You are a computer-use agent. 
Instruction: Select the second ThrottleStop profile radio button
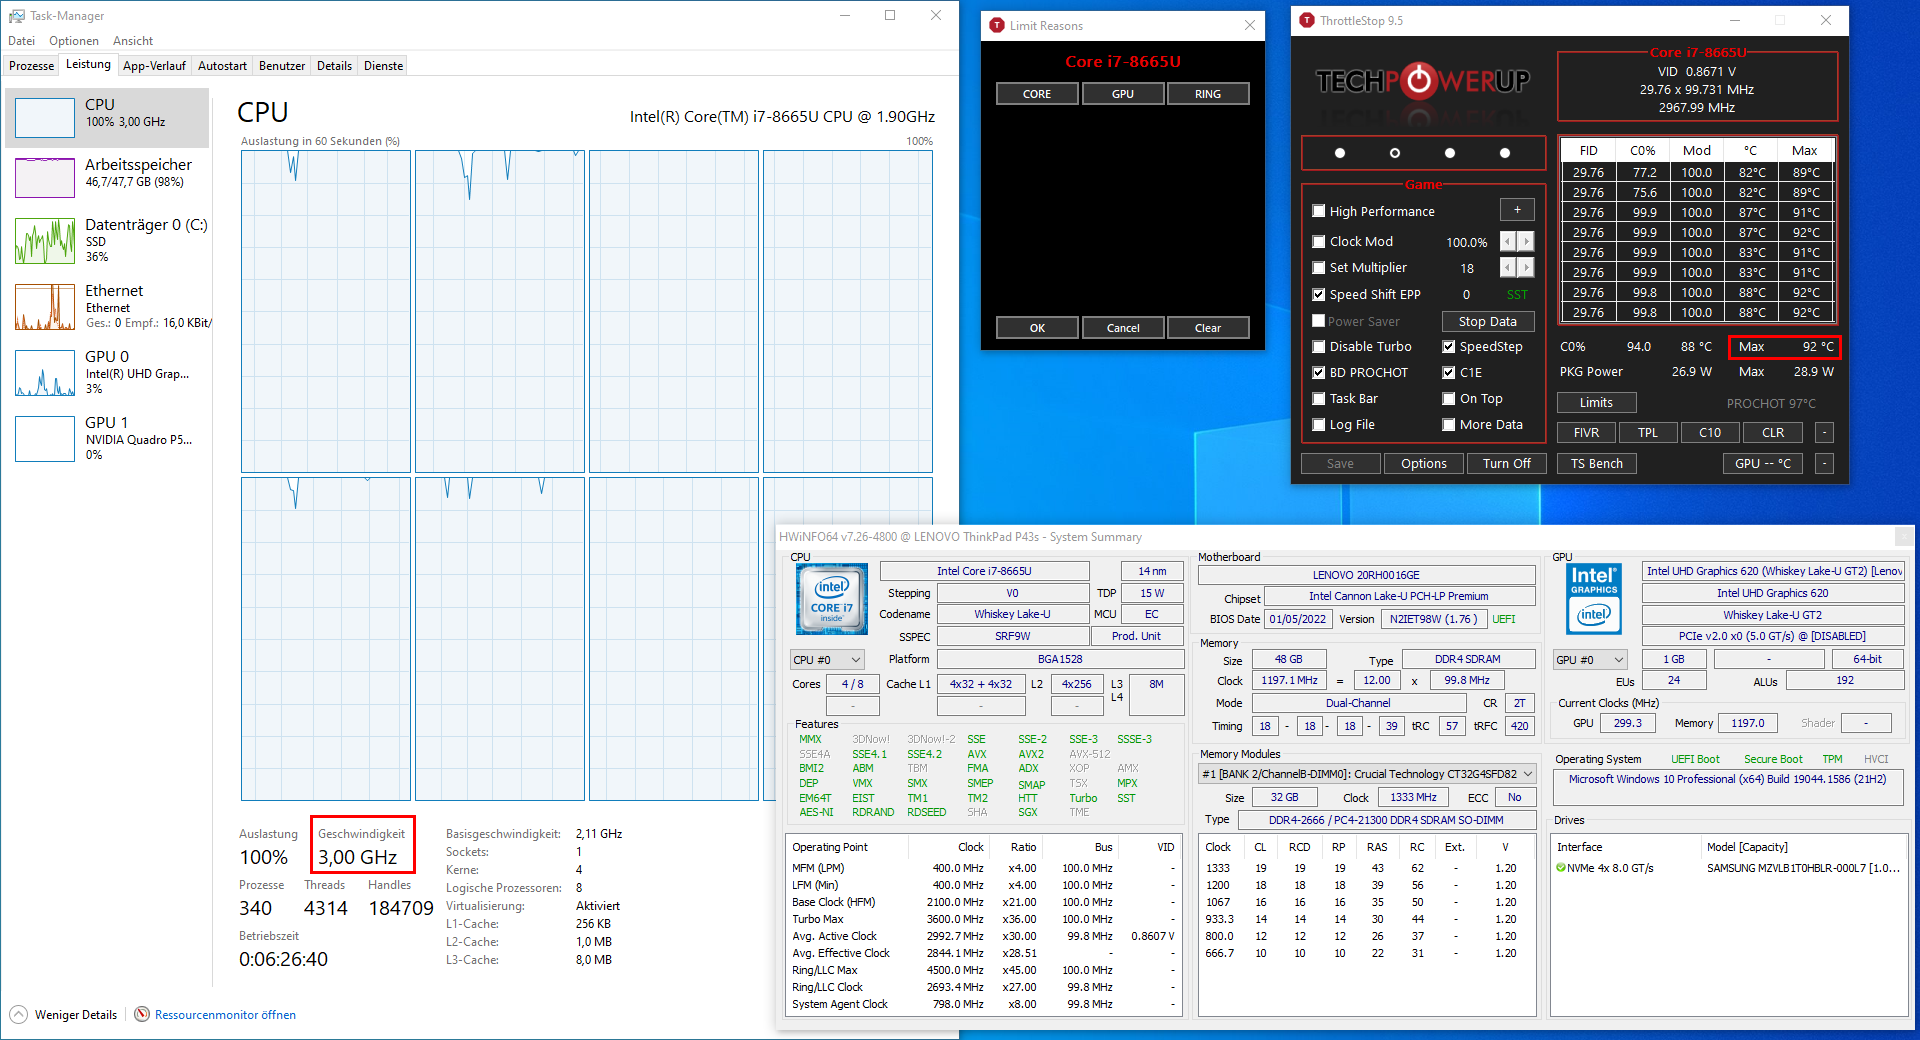pos(1395,153)
